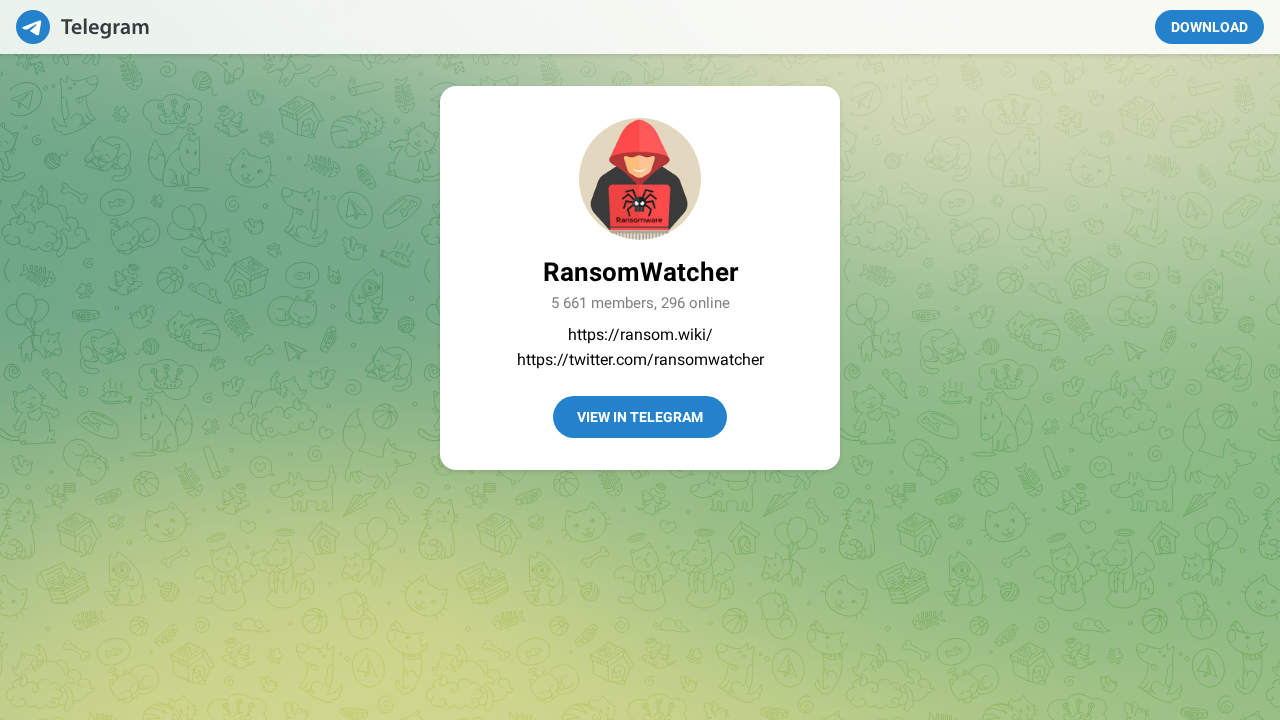Select the RansomWatcher channel title
1280x720 pixels.
coord(640,272)
